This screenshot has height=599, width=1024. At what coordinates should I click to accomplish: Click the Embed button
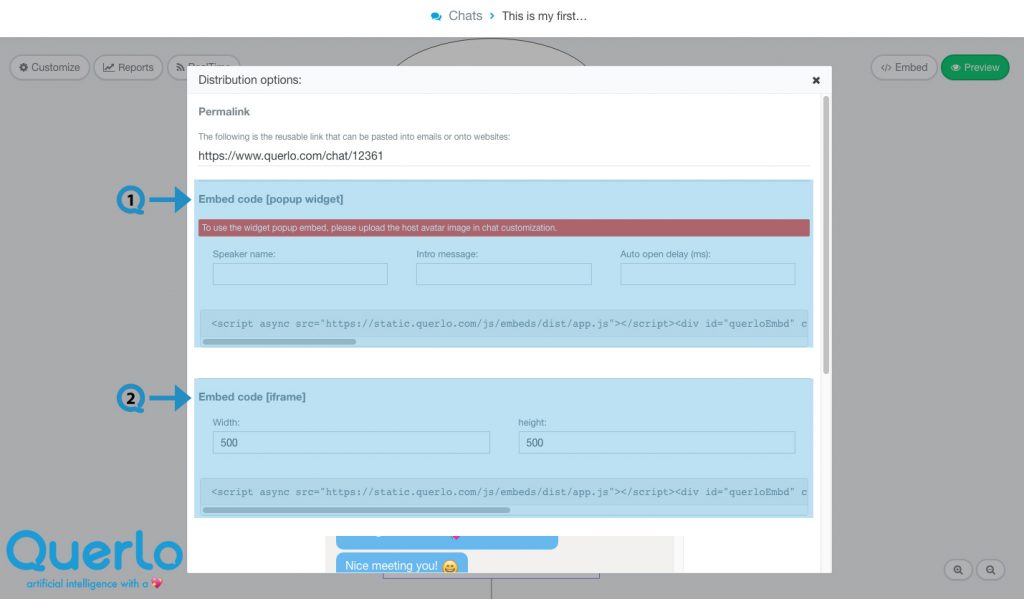pyautogui.click(x=904, y=67)
